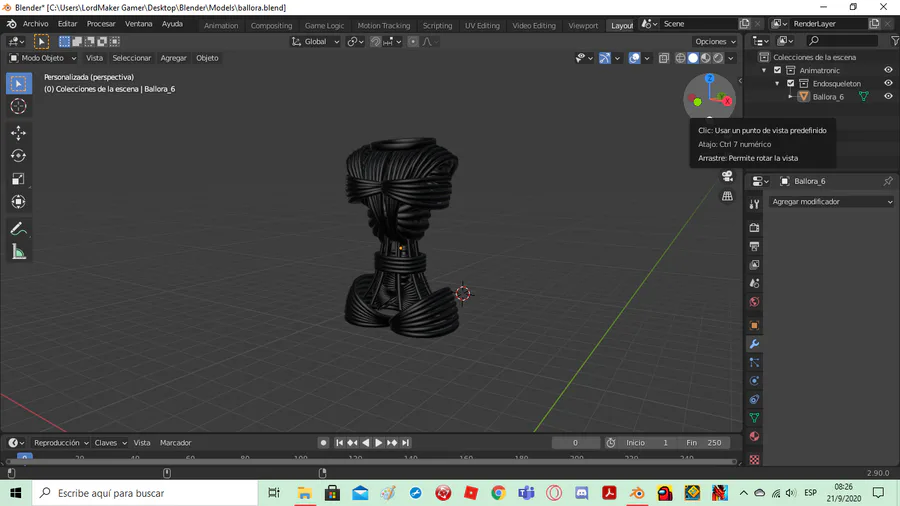Open Global transform orientation dropdown
900x506 pixels.
pos(315,41)
